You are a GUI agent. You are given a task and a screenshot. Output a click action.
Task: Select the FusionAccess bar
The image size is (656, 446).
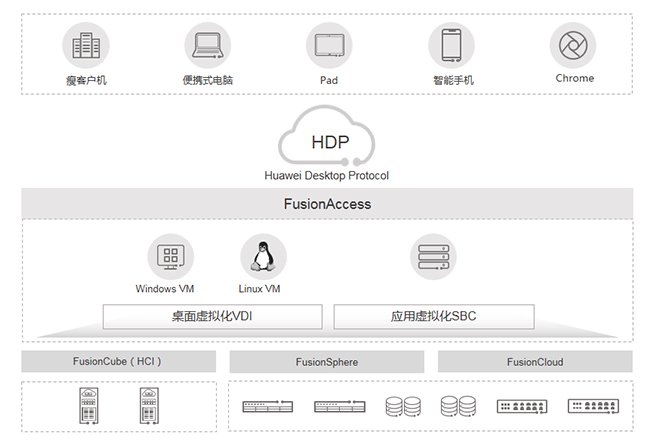pos(327,204)
